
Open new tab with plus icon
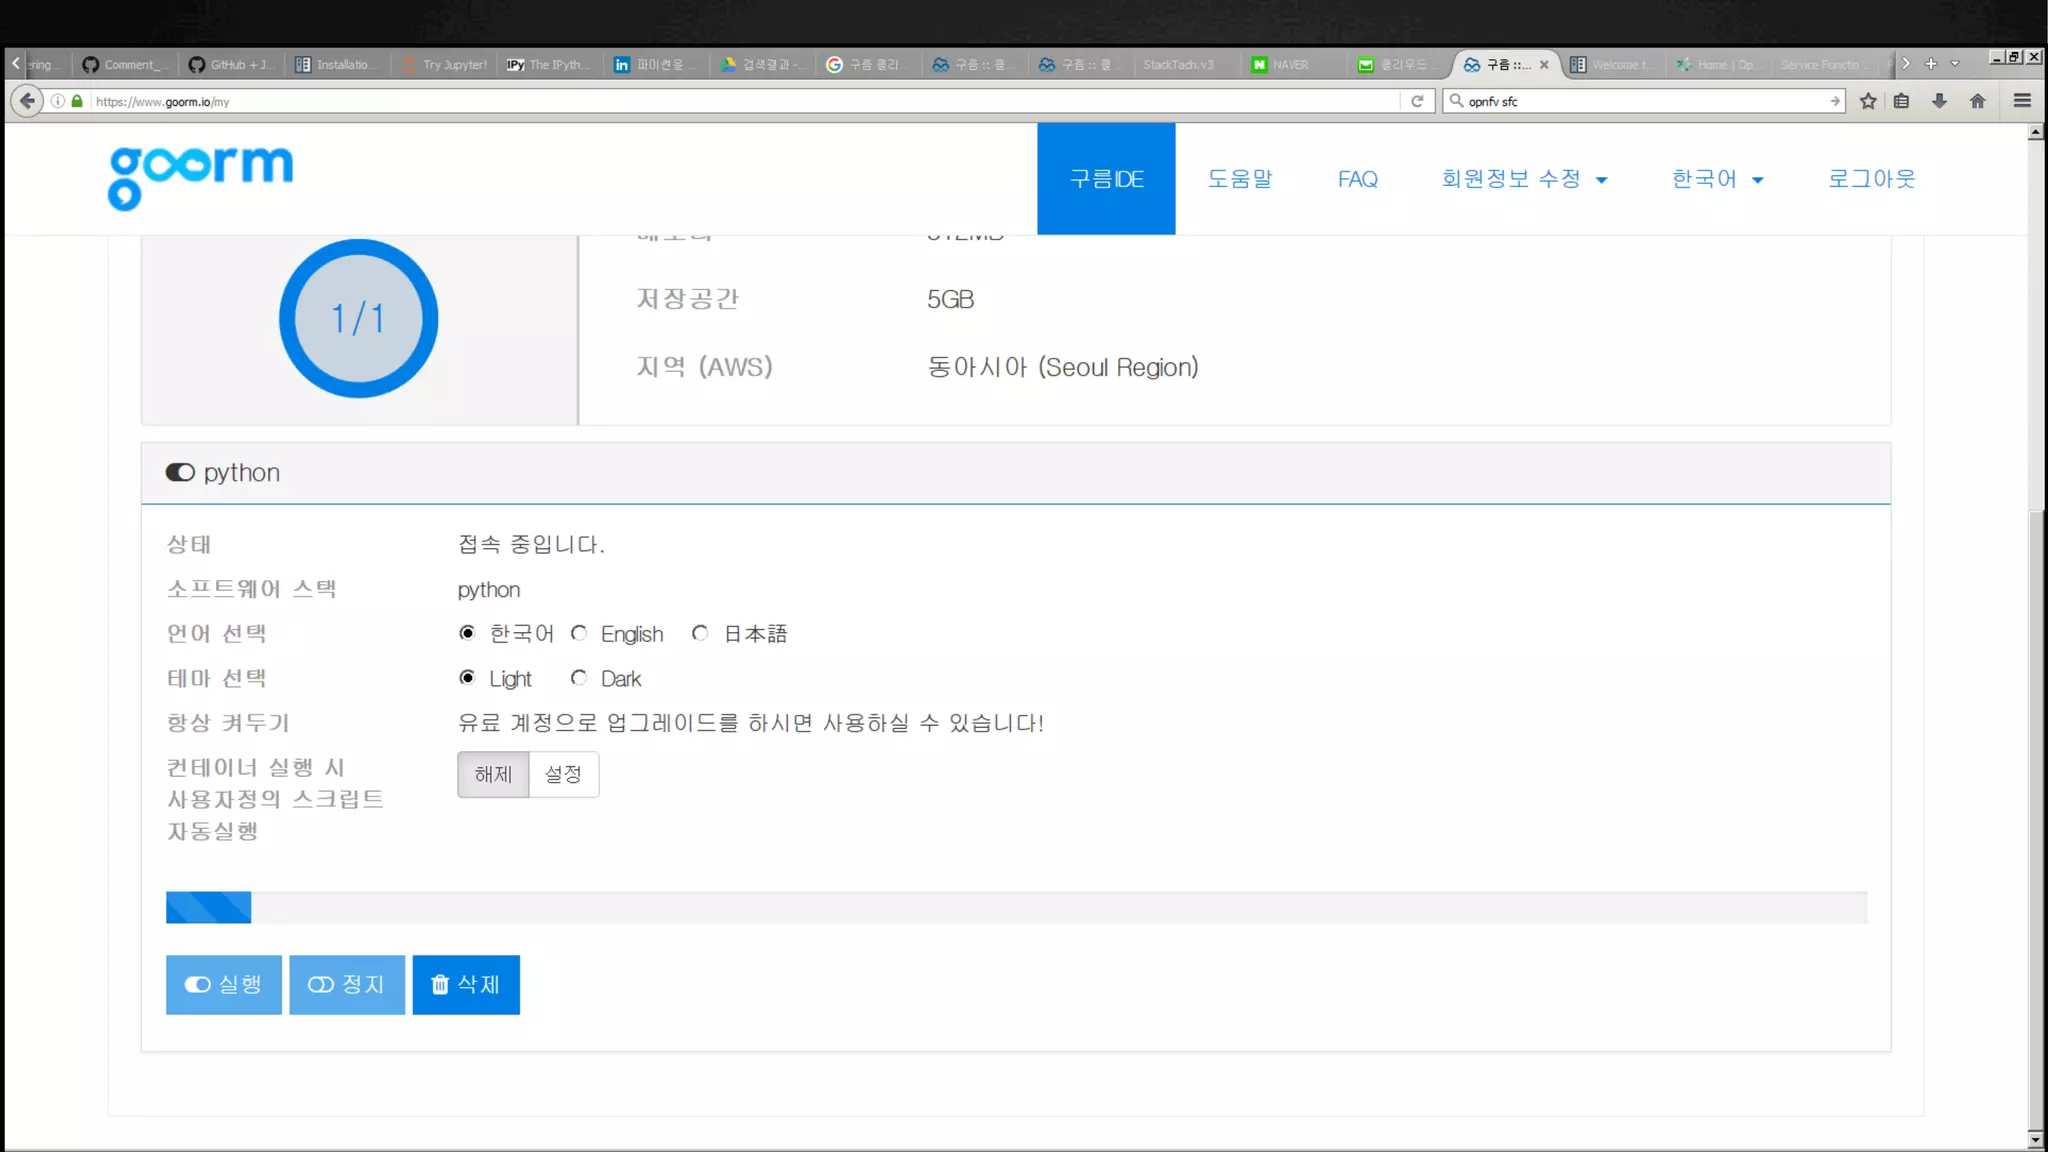[x=1931, y=64]
